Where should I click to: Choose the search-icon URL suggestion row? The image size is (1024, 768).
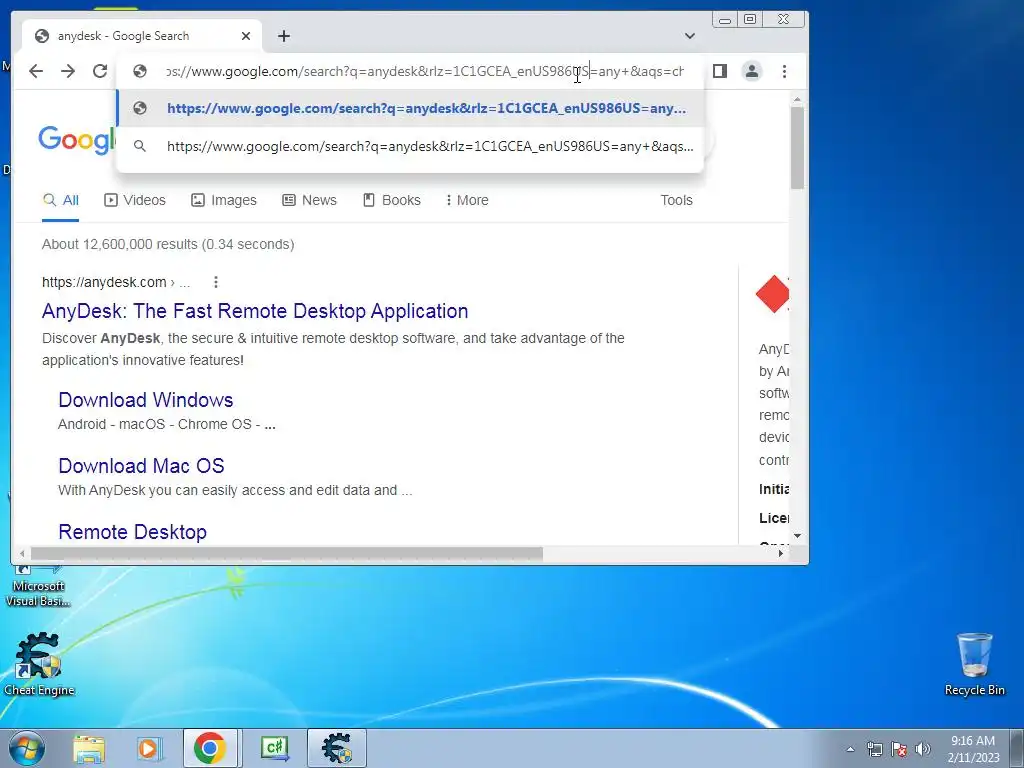(410, 146)
